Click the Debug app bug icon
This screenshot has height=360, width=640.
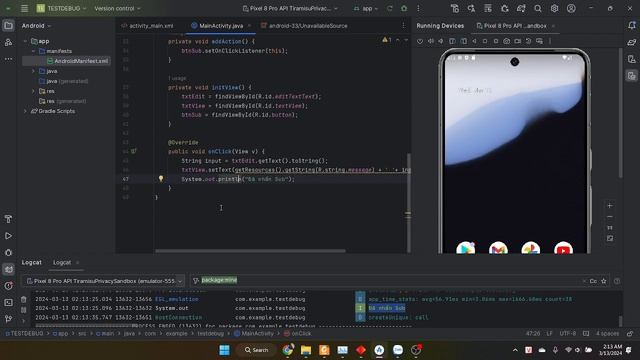click(404, 8)
